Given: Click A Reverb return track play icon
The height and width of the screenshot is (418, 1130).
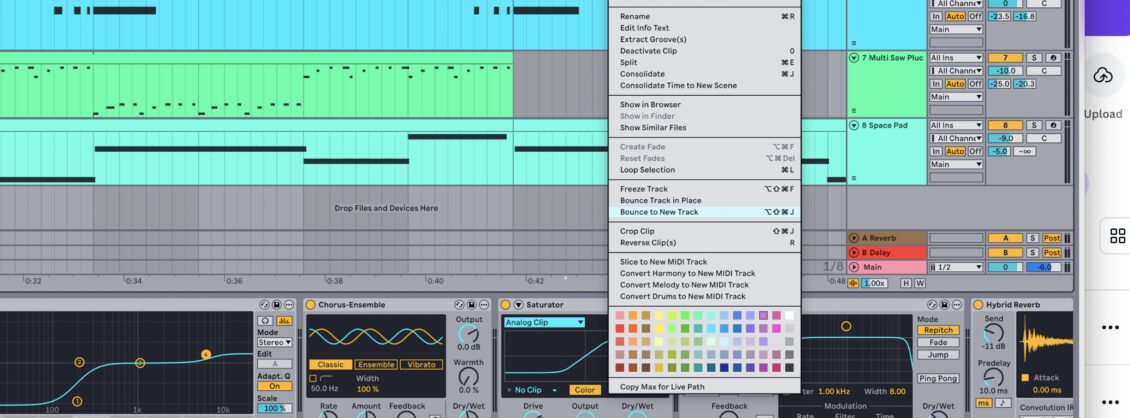Looking at the screenshot, I should [x=854, y=238].
